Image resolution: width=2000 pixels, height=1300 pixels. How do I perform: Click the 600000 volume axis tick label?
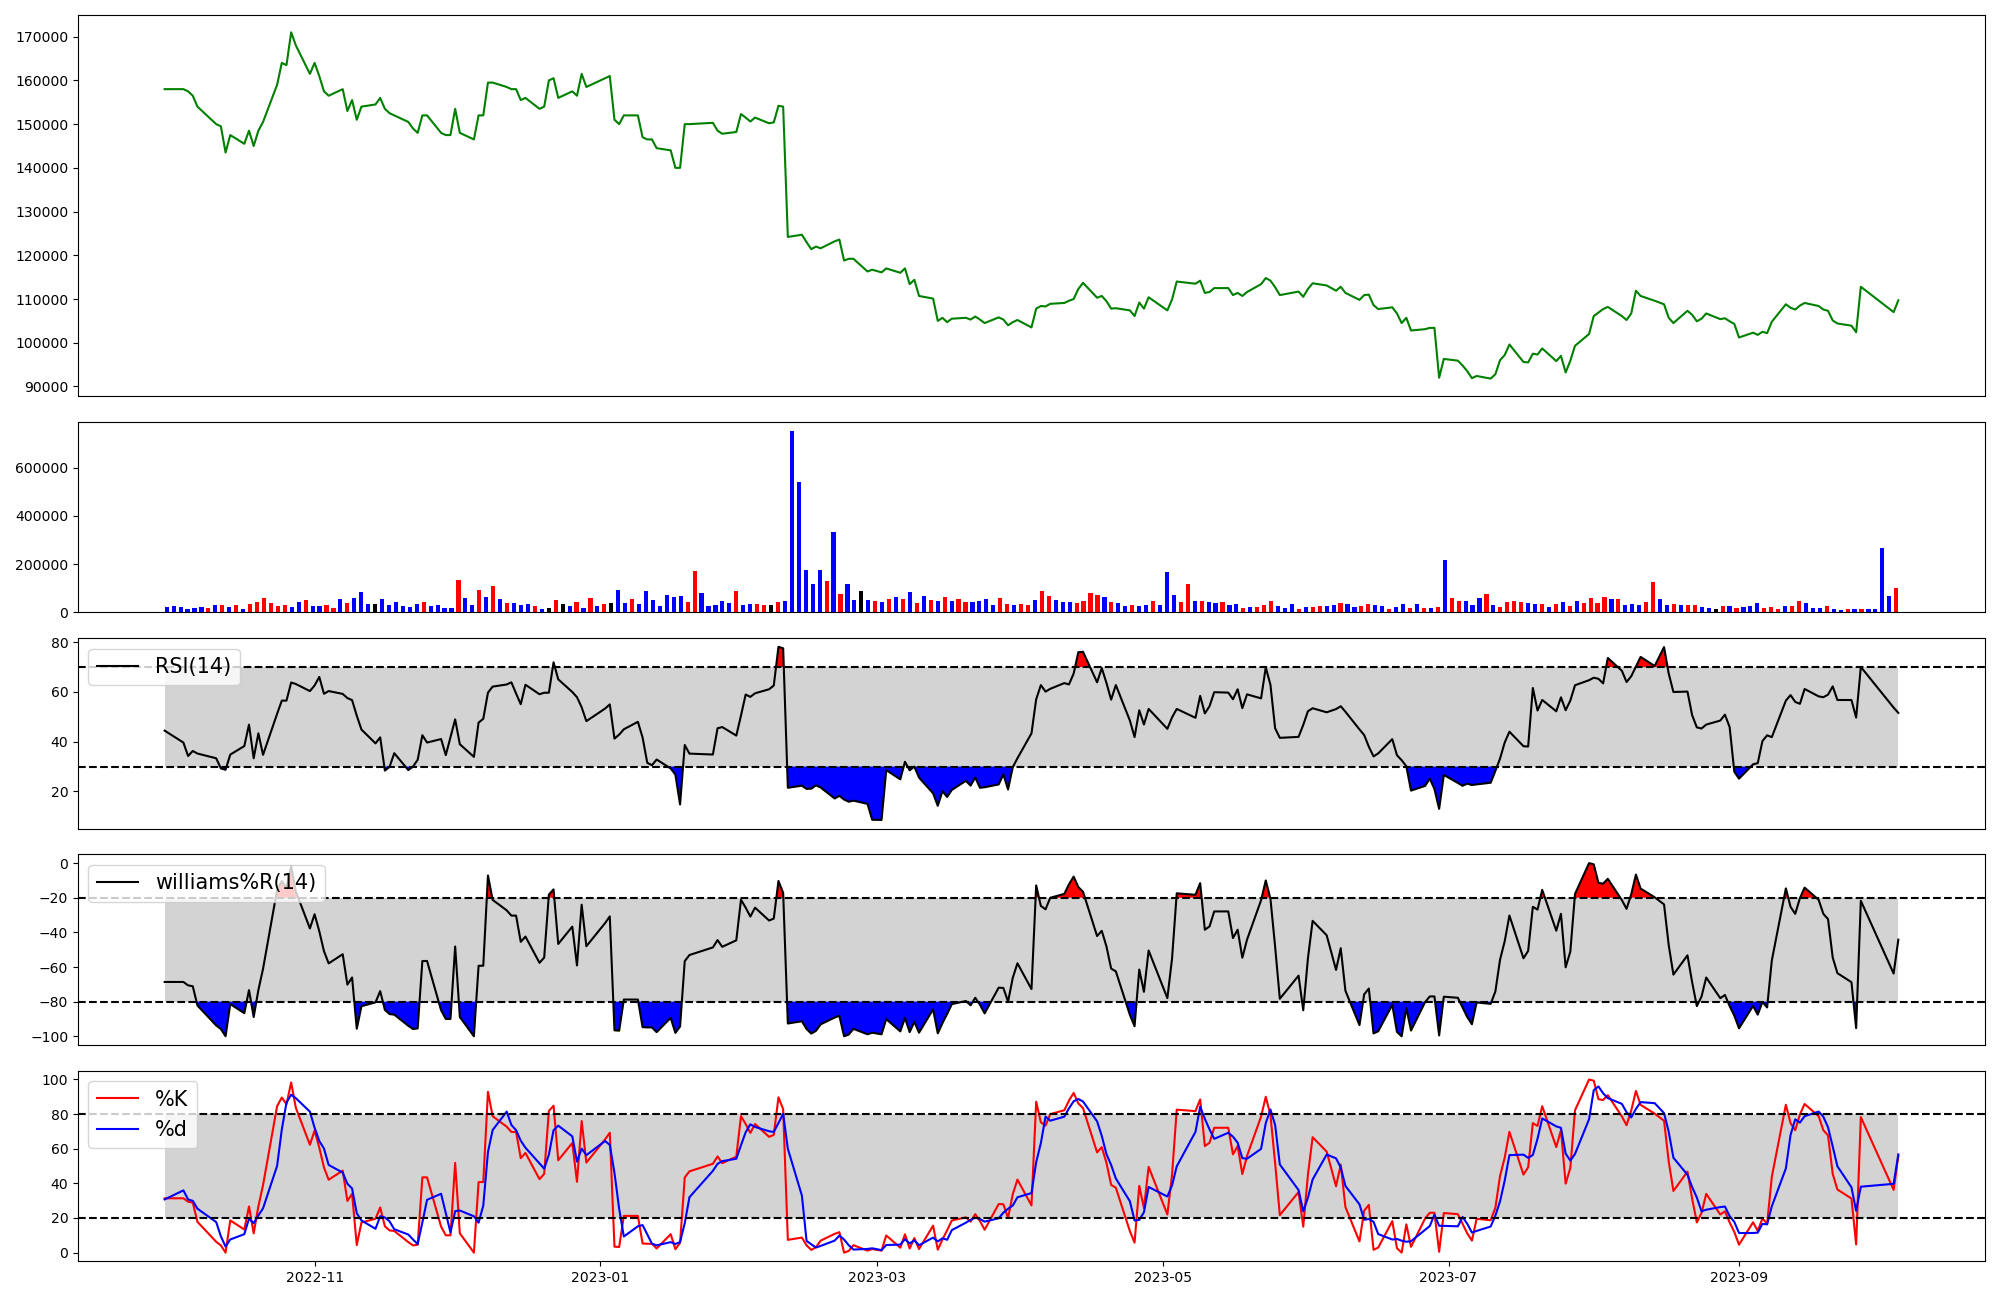click(x=43, y=468)
